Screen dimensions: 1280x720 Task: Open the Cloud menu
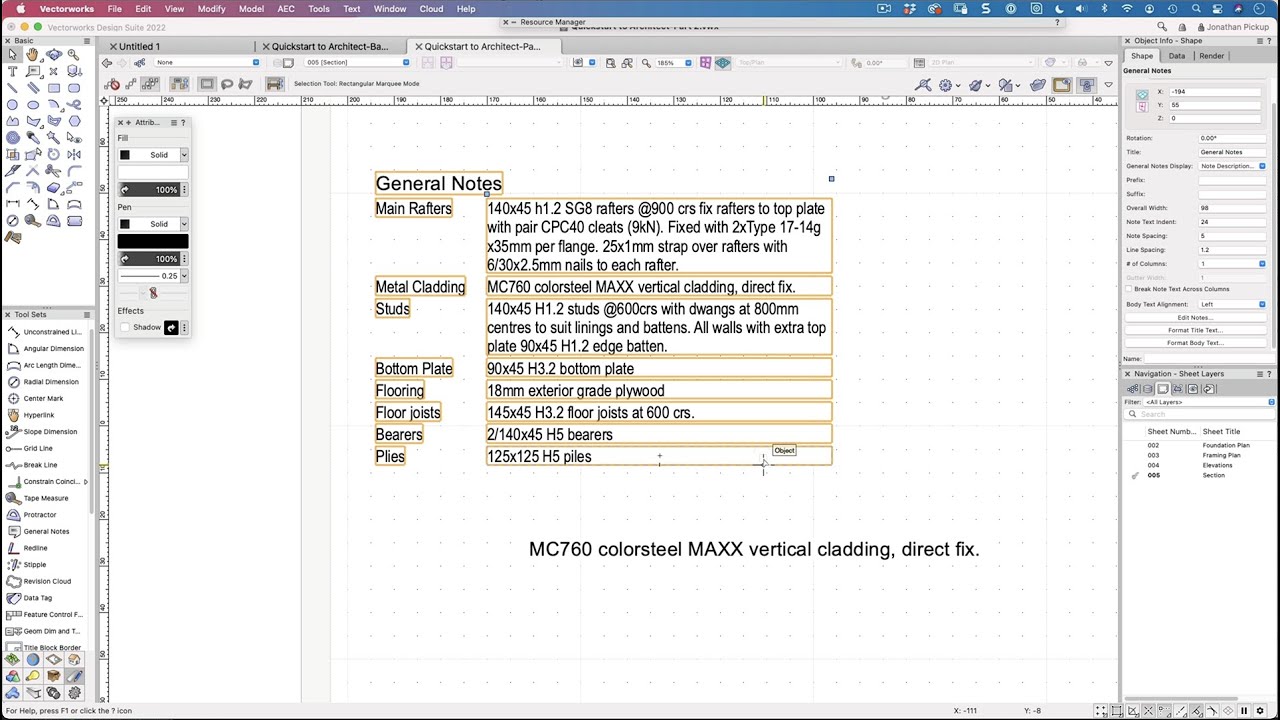coord(431,9)
